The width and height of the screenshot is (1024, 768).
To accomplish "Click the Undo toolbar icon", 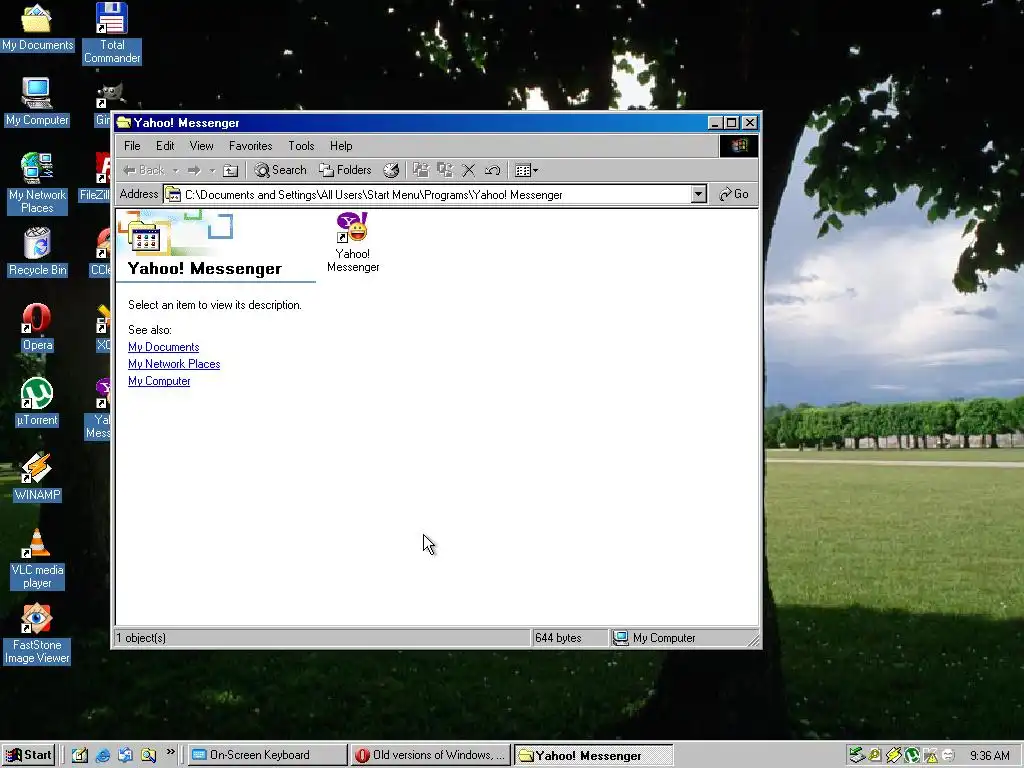I will tap(492, 170).
